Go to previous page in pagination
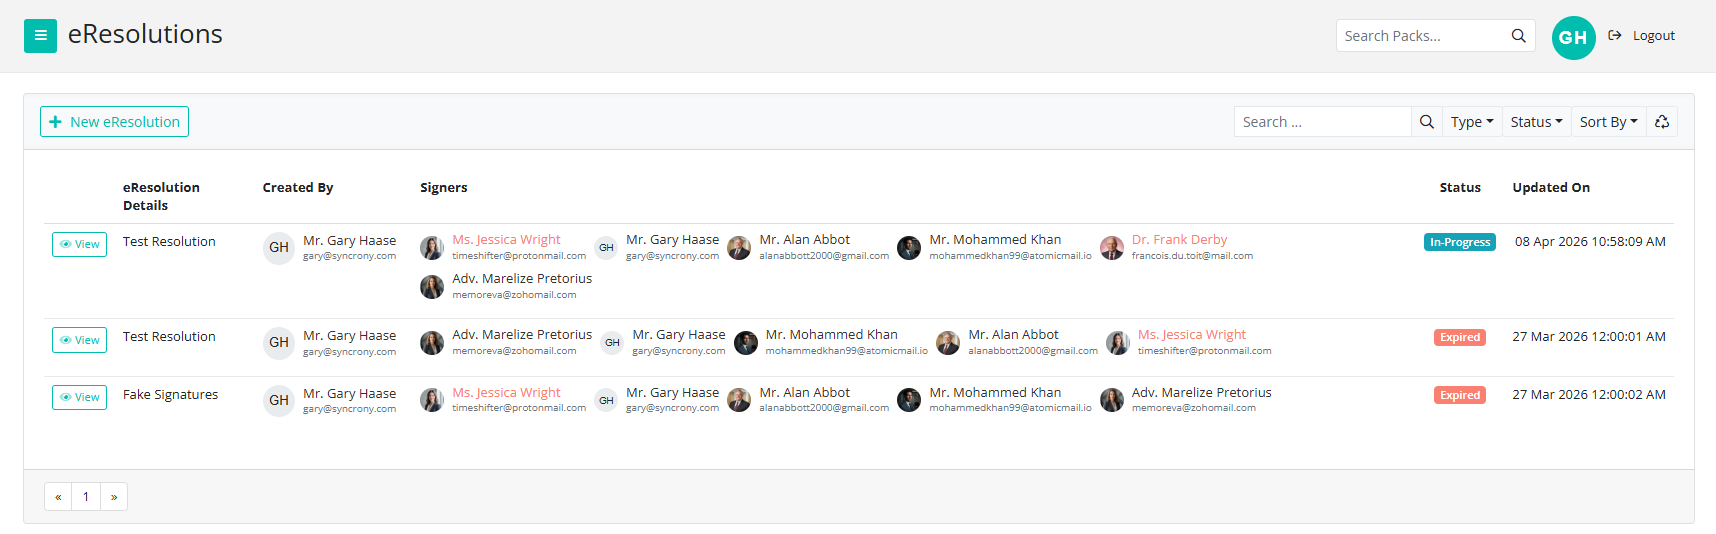Image resolution: width=1716 pixels, height=534 pixels. tap(58, 497)
